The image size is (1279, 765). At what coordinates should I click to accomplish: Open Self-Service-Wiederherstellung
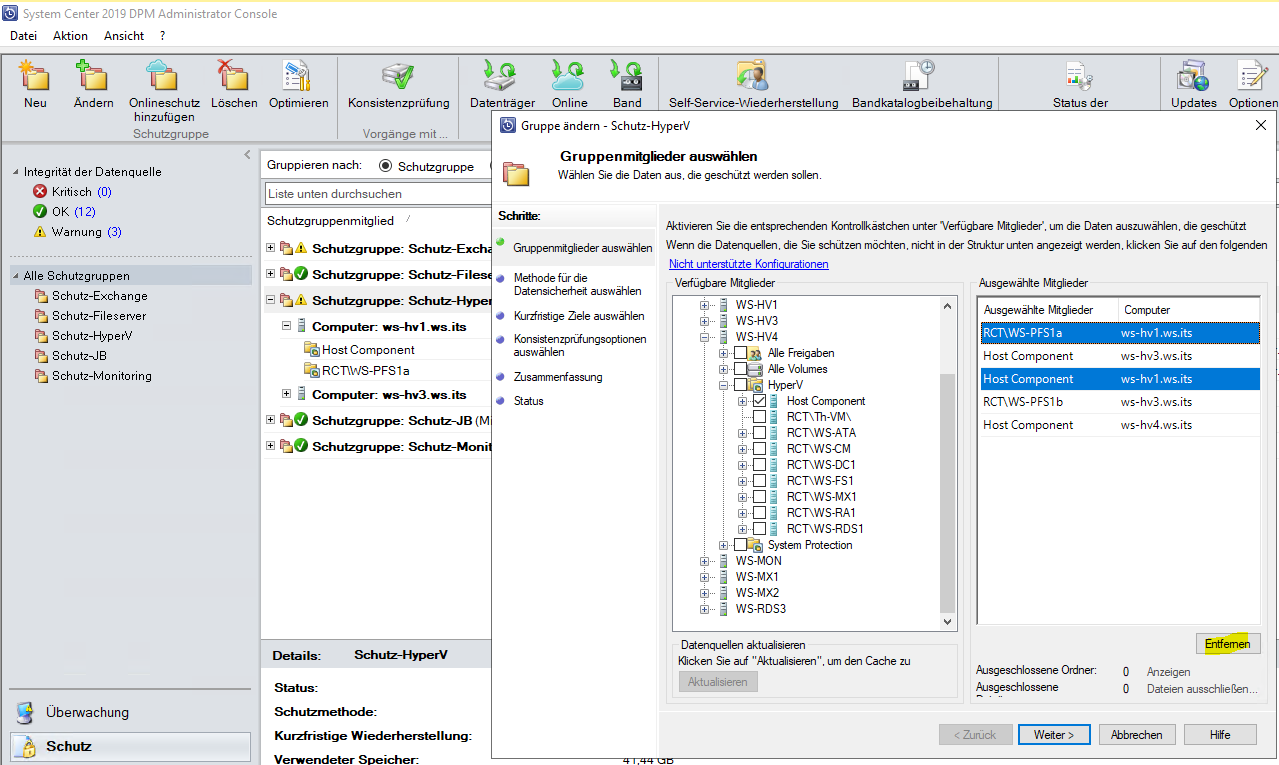pos(752,77)
